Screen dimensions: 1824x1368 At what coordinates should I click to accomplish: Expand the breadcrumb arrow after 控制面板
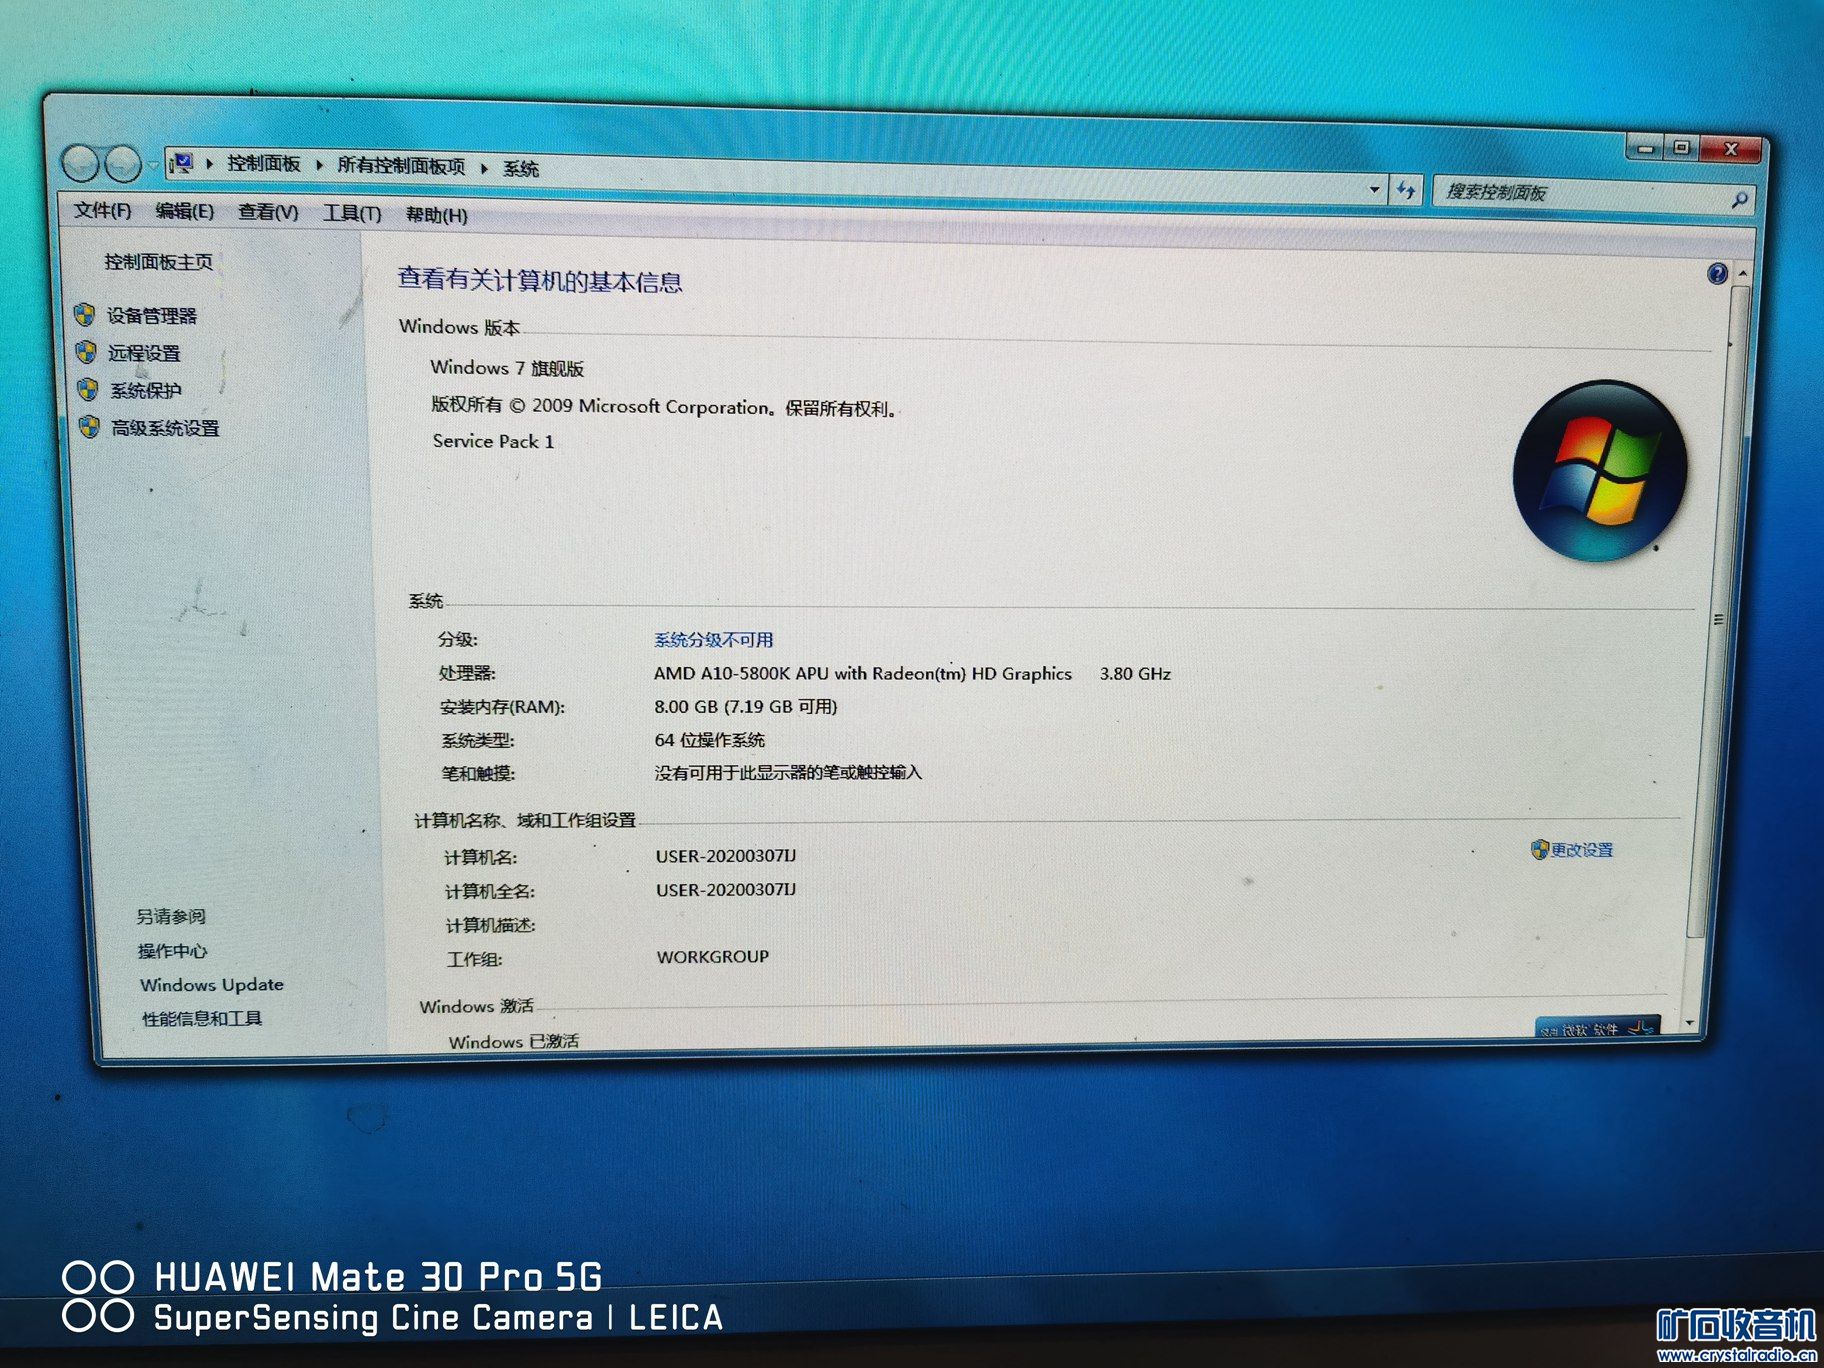[319, 165]
